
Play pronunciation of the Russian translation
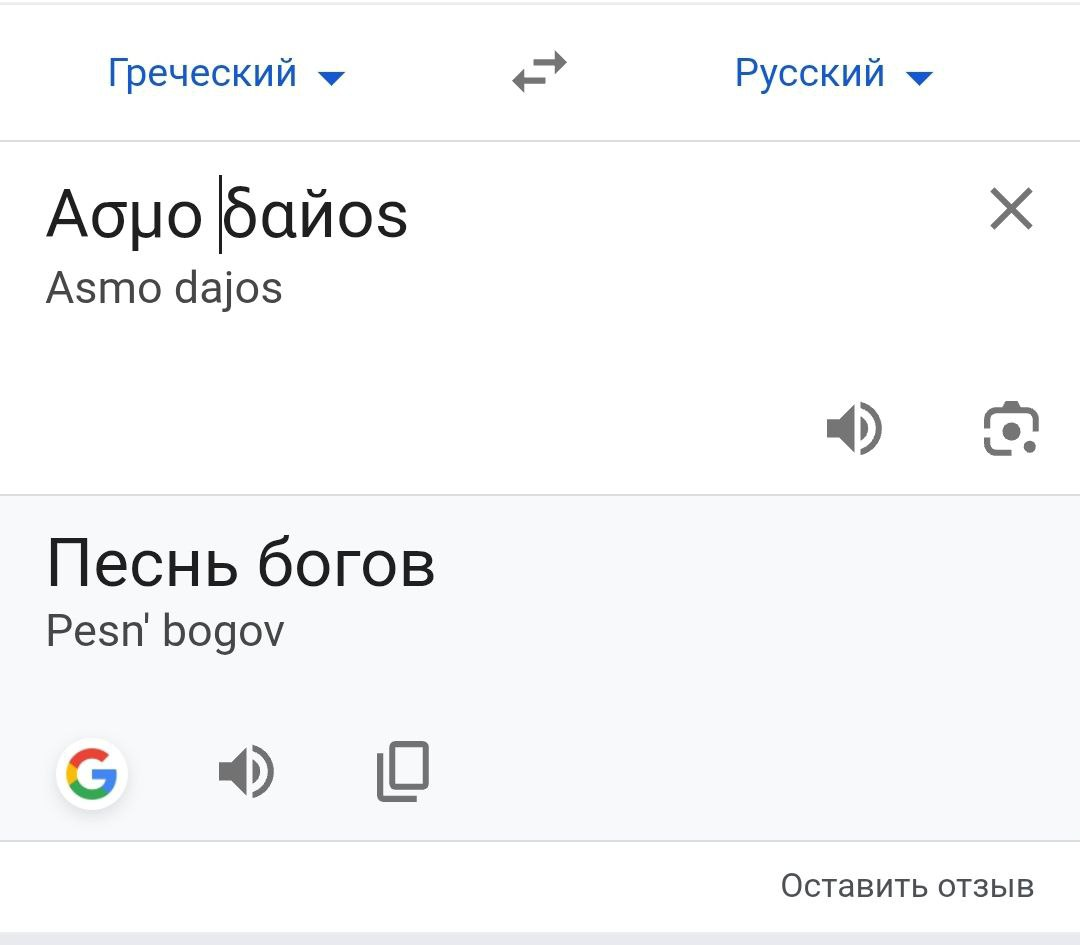pyautogui.click(x=247, y=770)
